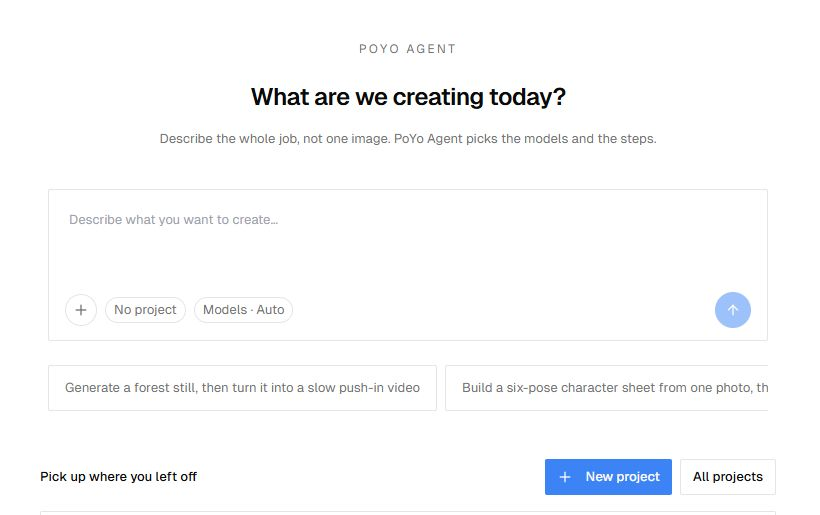Viewport: 820px width, 515px height.
Task: Open the Models · Auto selector
Action: (x=243, y=310)
